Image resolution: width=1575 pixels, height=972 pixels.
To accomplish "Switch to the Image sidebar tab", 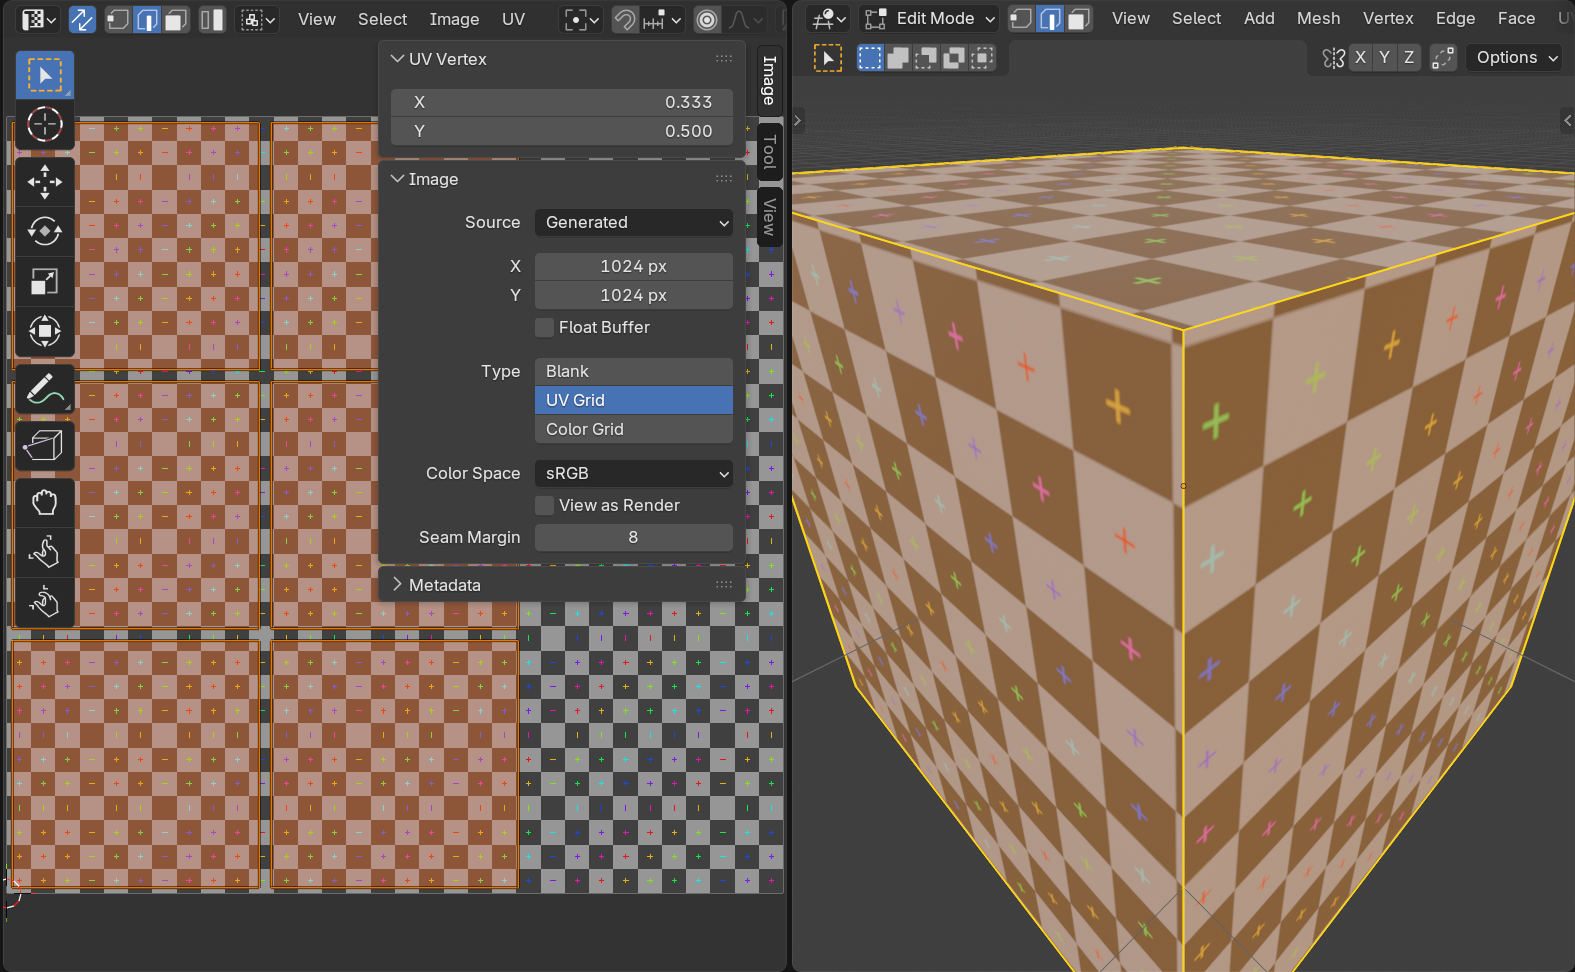I will coord(769,80).
